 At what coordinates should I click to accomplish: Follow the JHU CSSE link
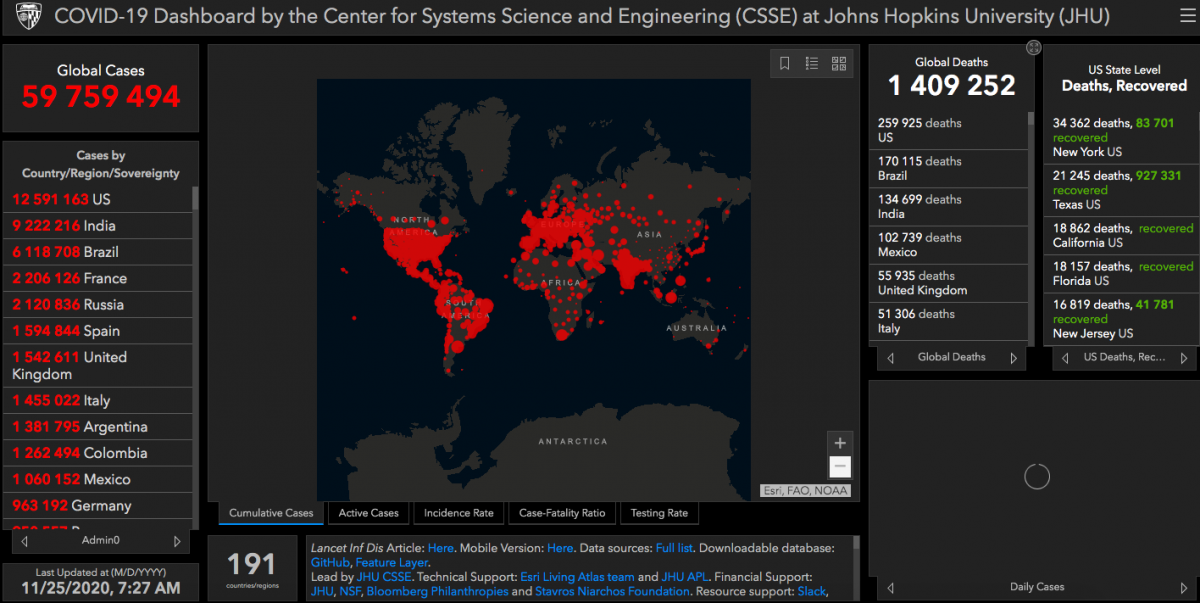[384, 577]
